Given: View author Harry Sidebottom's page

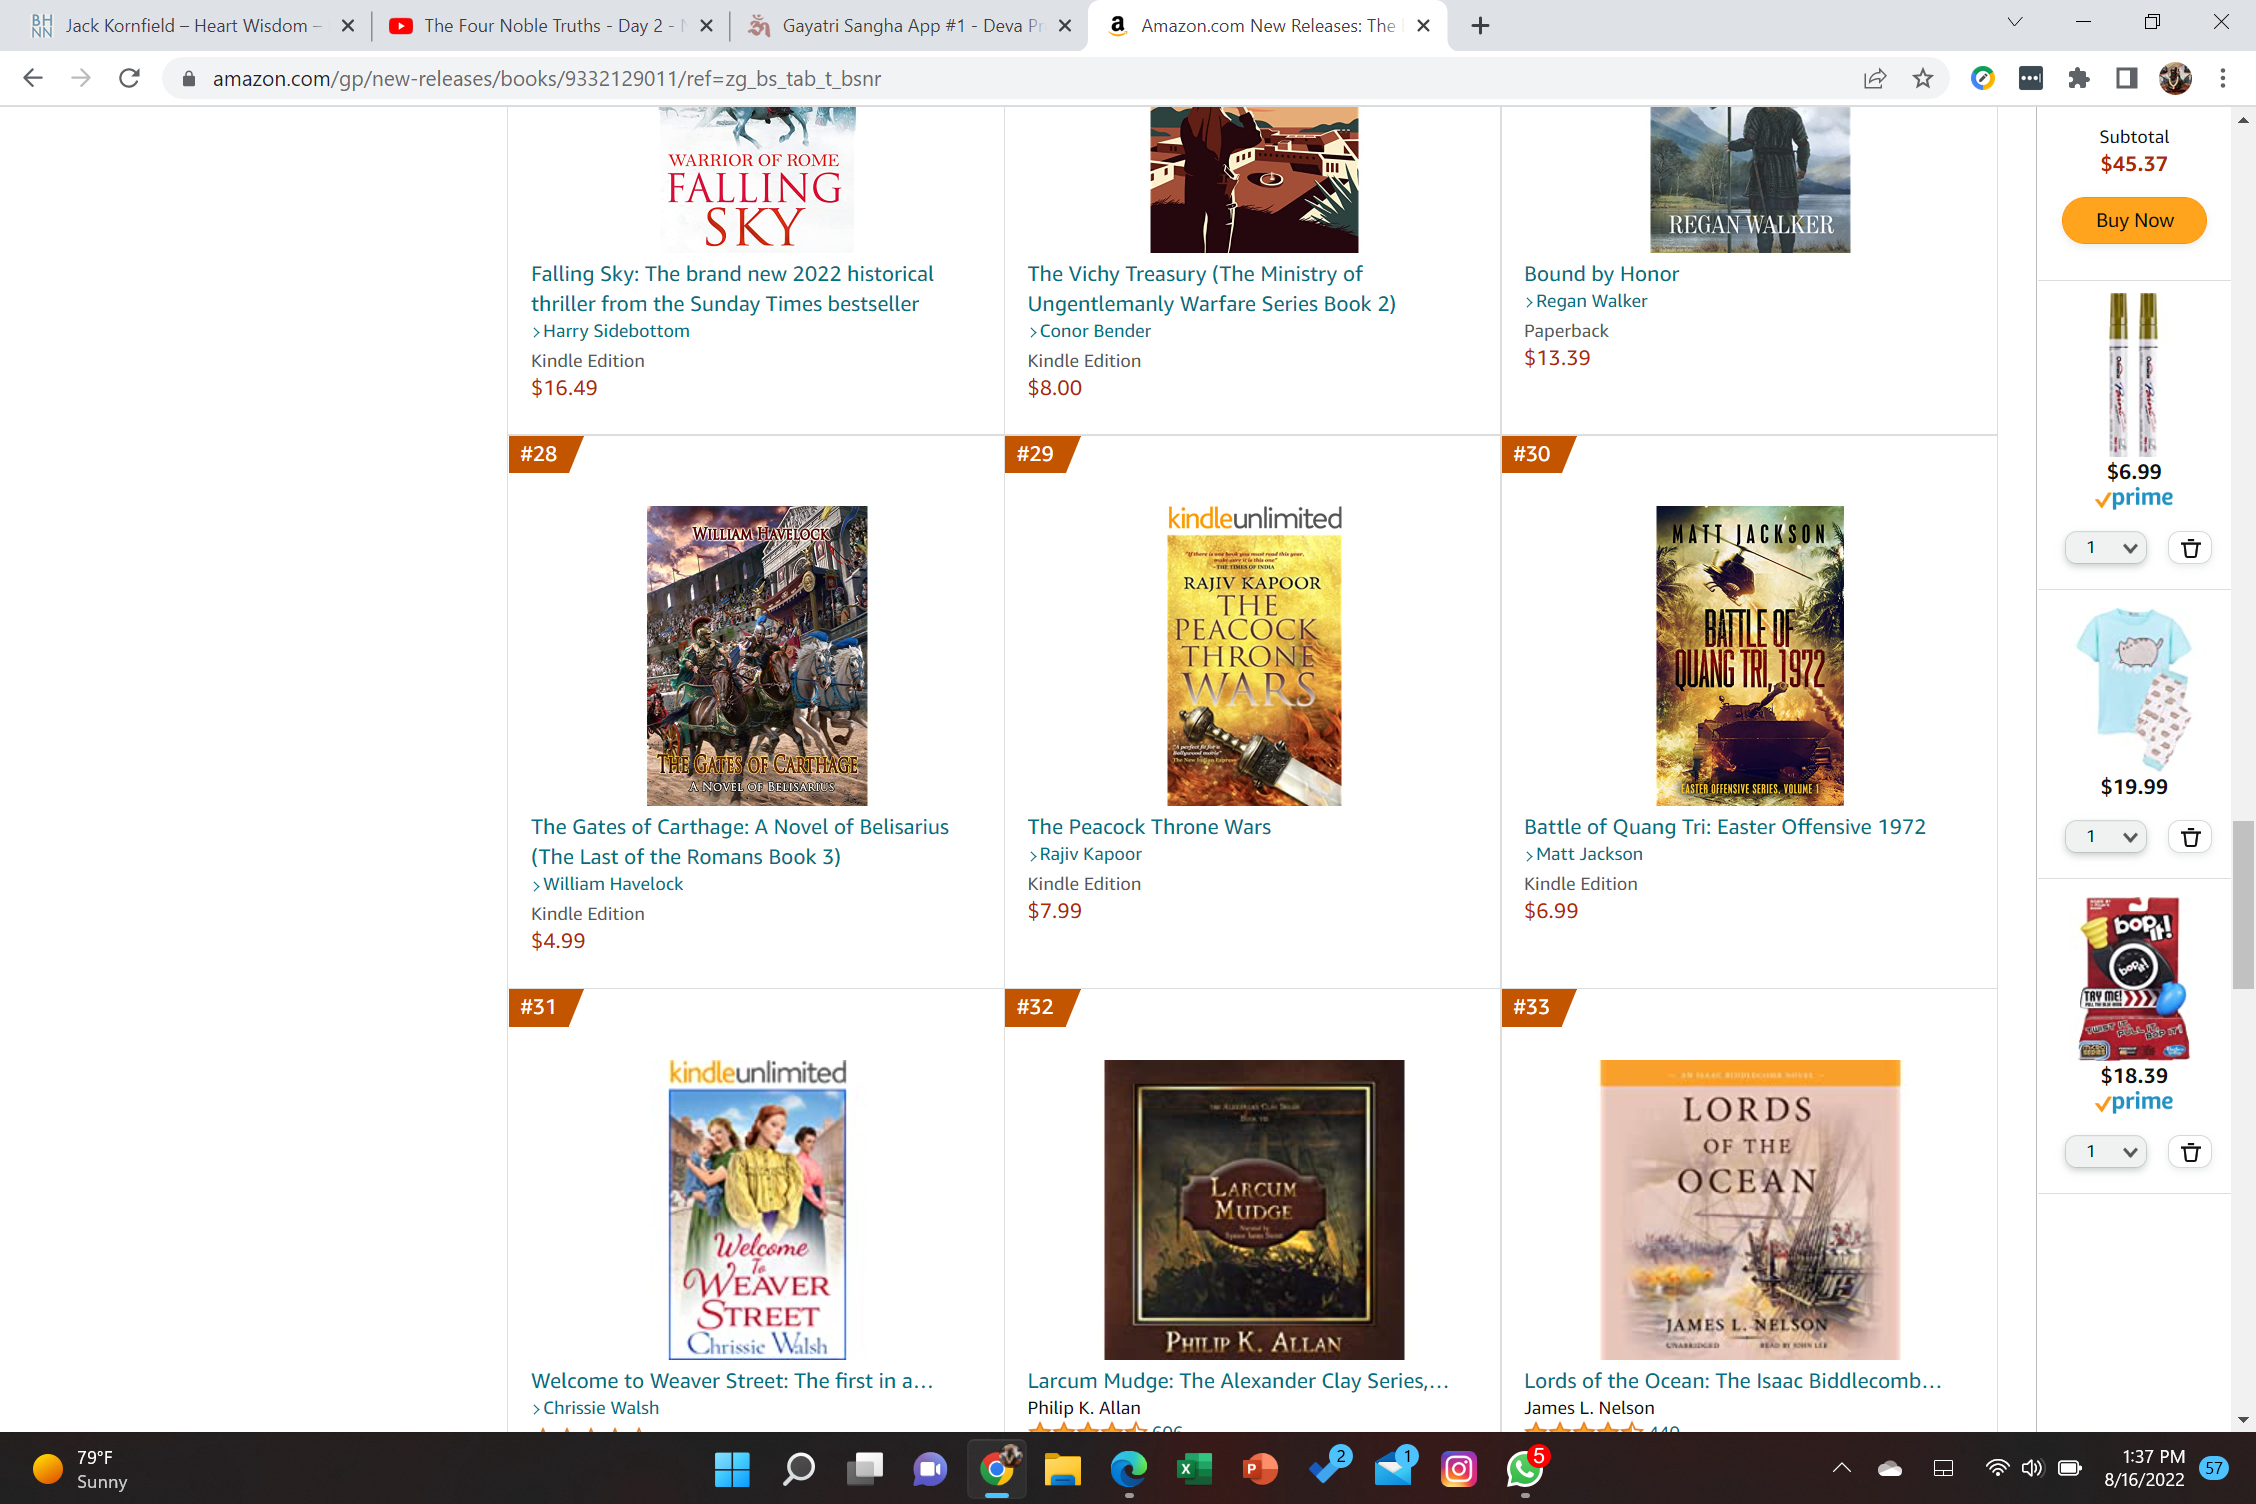Looking at the screenshot, I should pyautogui.click(x=615, y=331).
